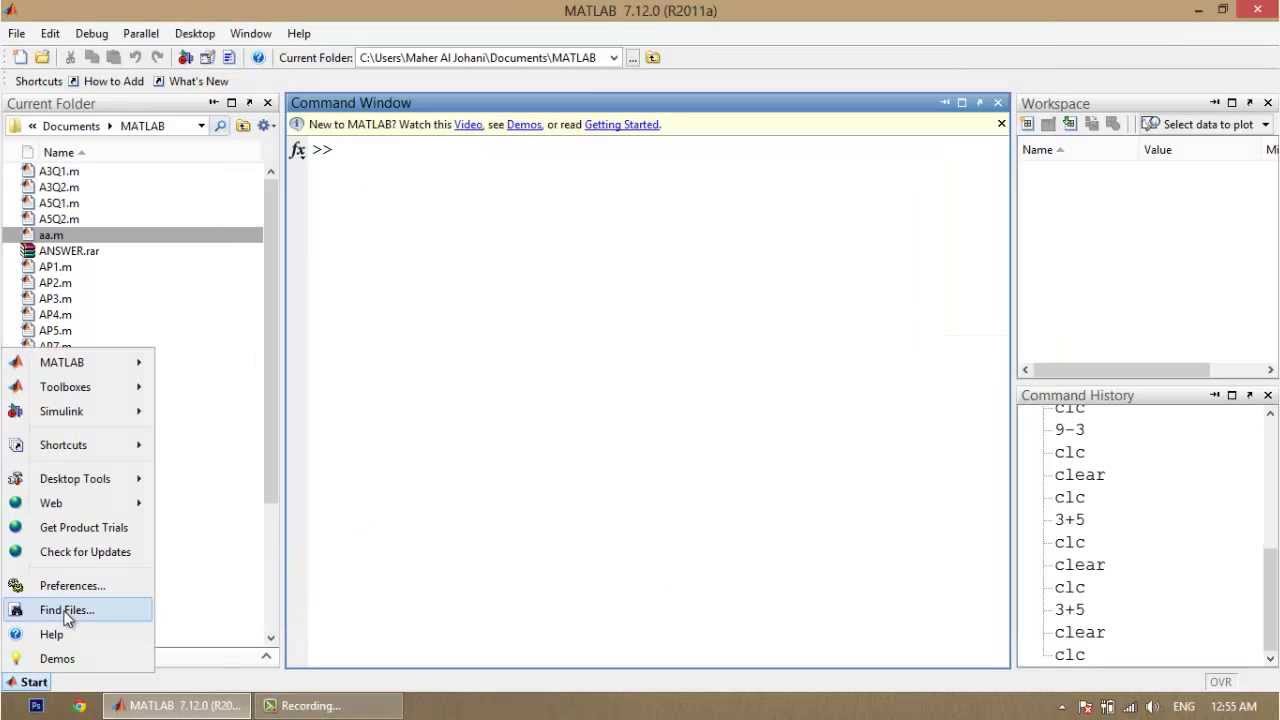Minimize the Current Folder panel
This screenshot has width=1280, height=720.
[x=214, y=103]
